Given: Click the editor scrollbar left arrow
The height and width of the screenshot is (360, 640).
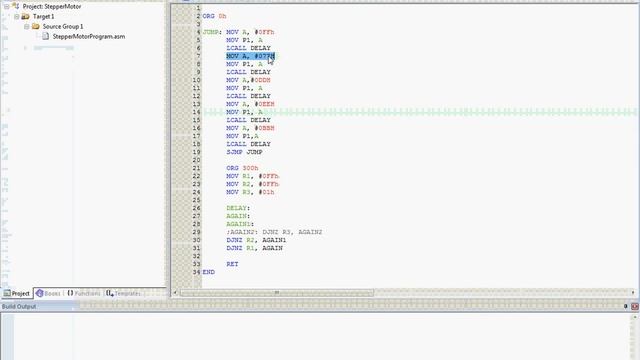Looking at the screenshot, I should 175,293.
